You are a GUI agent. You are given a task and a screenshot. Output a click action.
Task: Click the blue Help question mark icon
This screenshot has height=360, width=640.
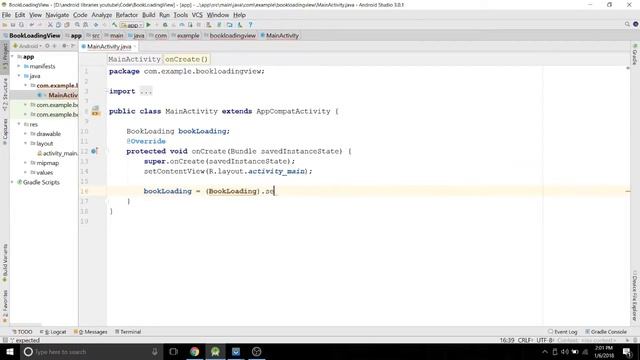click(x=250, y=25)
